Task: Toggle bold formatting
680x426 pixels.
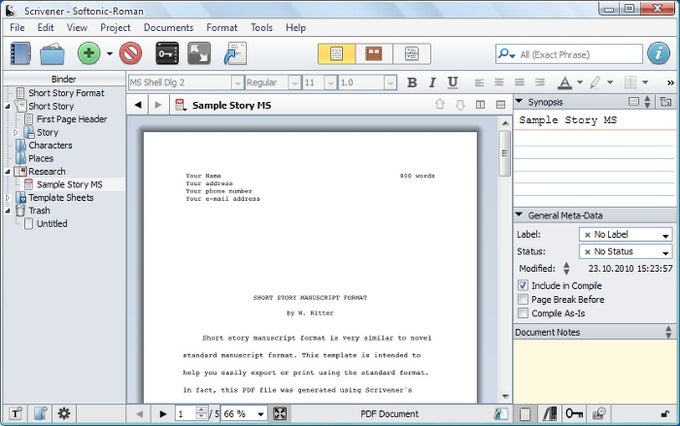Action: pos(412,82)
